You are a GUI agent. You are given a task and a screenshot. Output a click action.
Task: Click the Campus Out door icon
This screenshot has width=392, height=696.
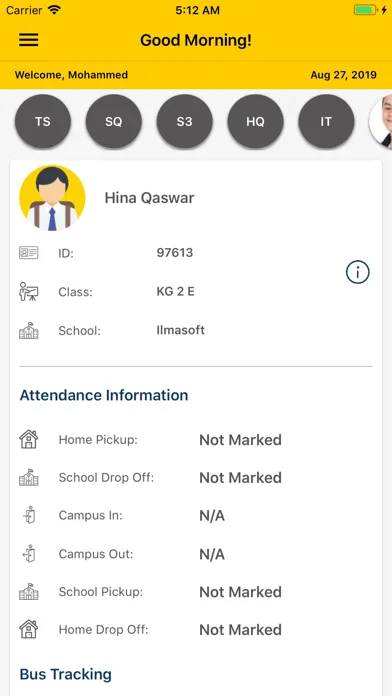click(29, 554)
